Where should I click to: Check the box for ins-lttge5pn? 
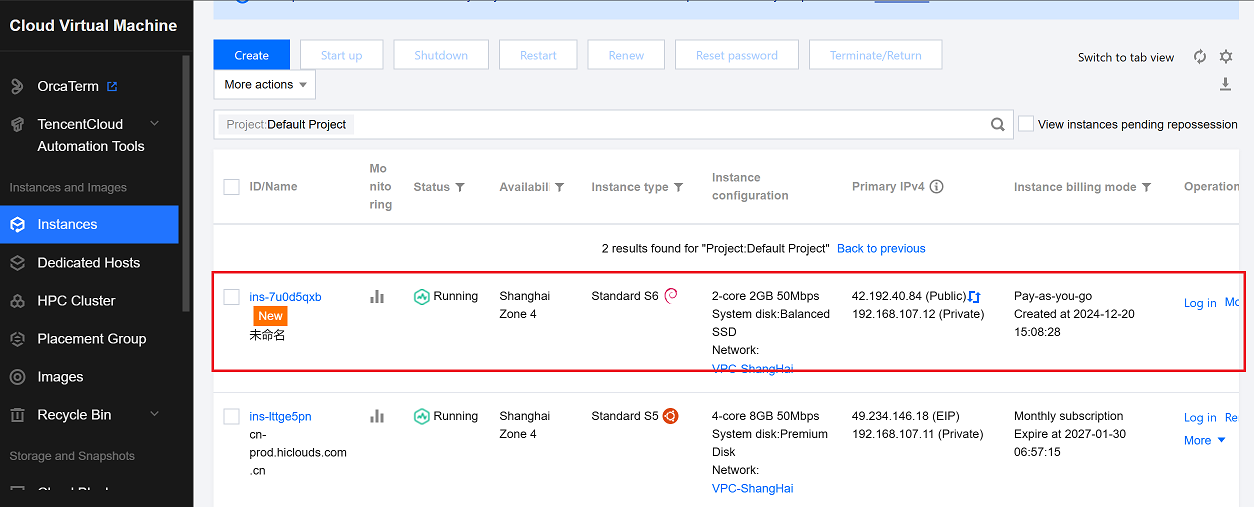tap(232, 417)
